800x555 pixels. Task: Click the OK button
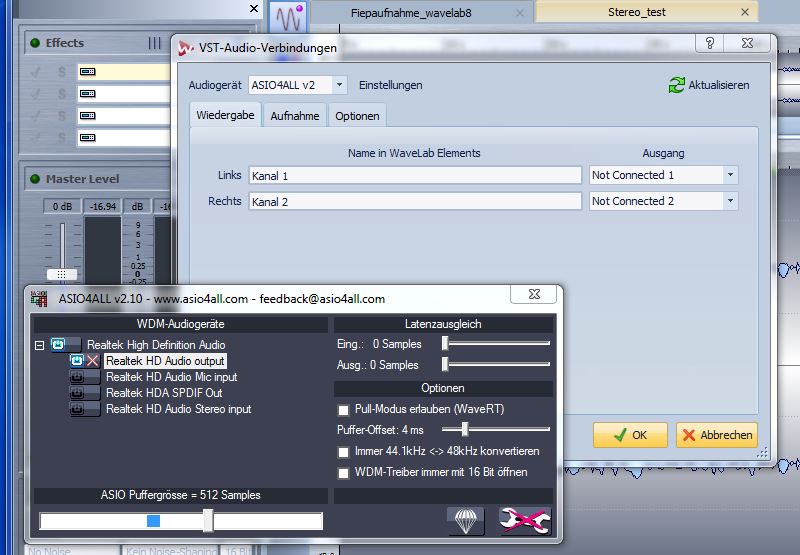(x=630, y=435)
